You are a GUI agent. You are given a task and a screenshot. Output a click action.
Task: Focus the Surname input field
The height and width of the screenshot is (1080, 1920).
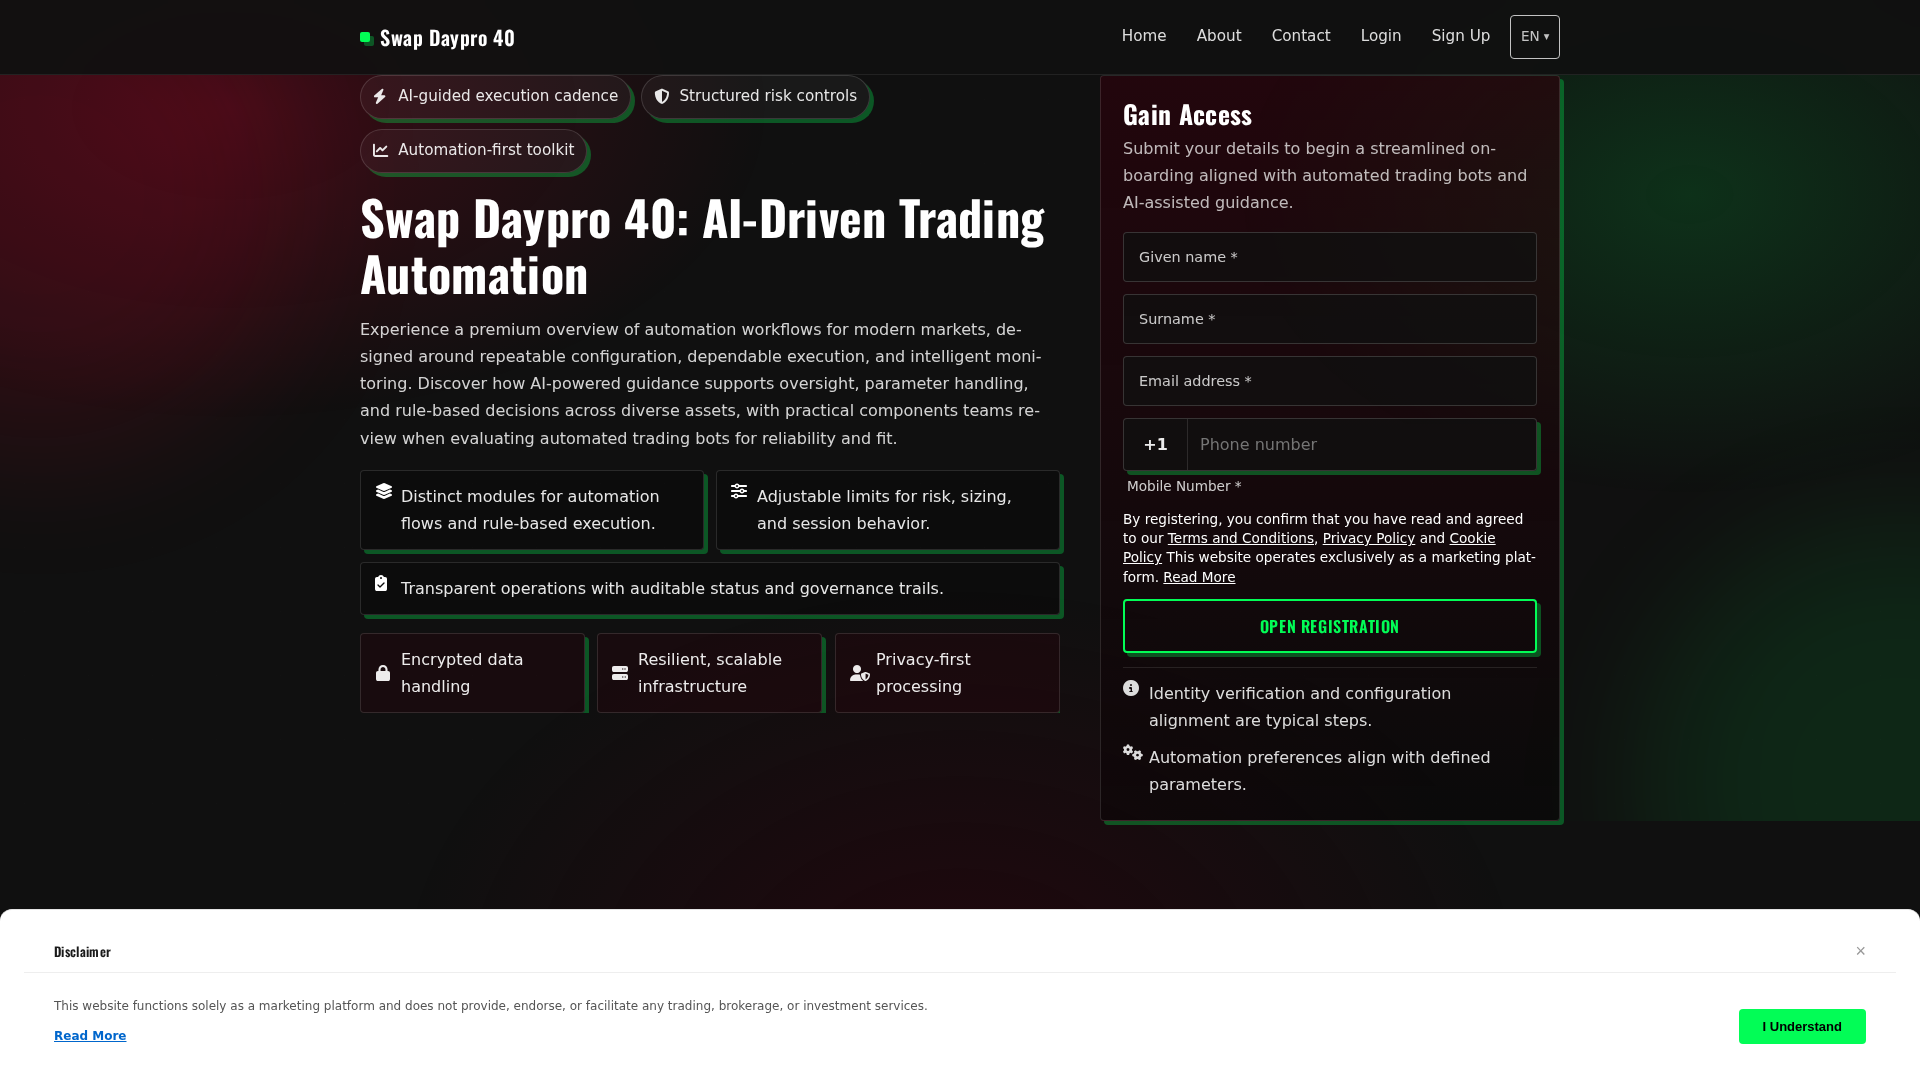[1330, 319]
